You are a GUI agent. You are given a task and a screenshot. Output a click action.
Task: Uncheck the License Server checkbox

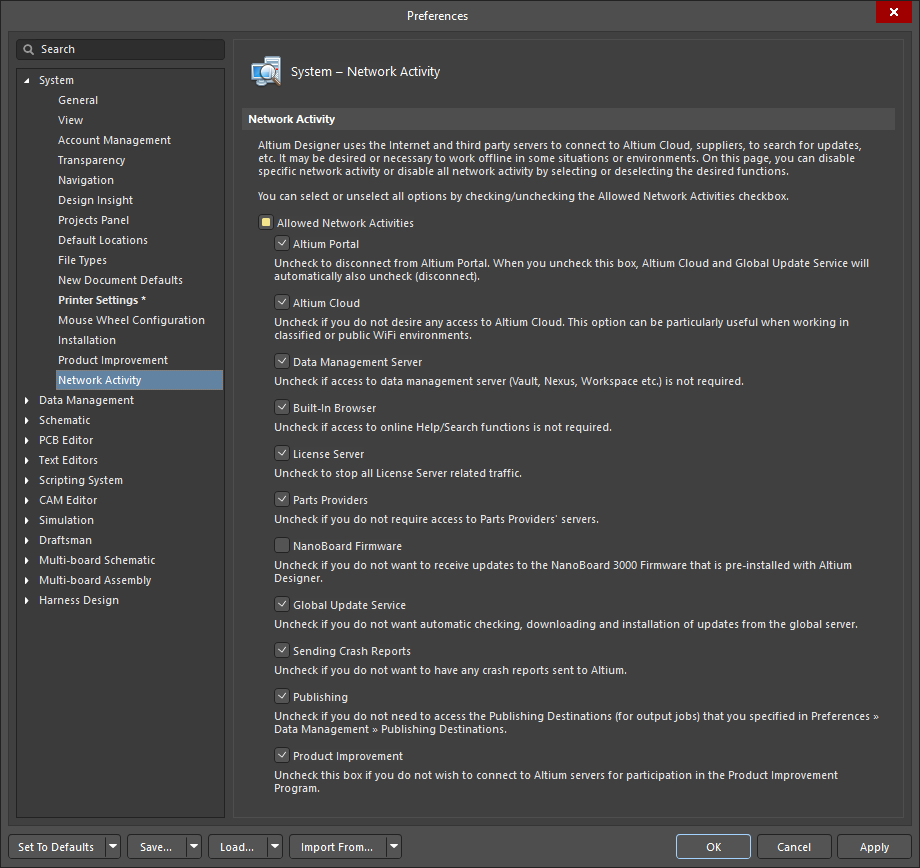[282, 453]
